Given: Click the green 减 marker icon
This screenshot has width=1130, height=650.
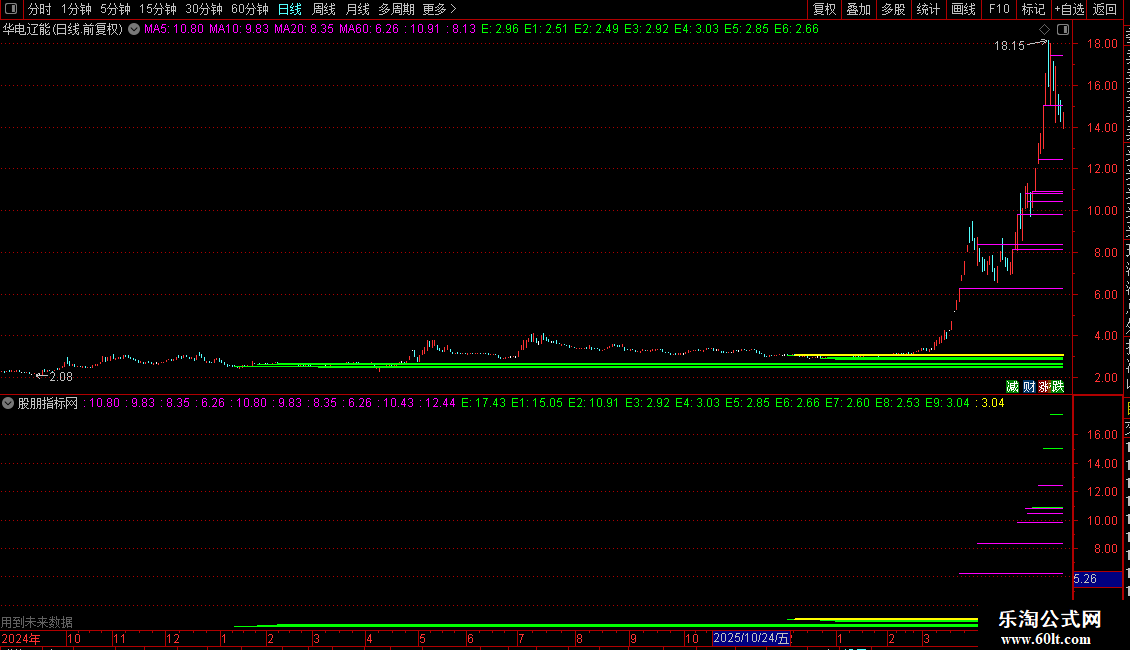Looking at the screenshot, I should [1012, 387].
